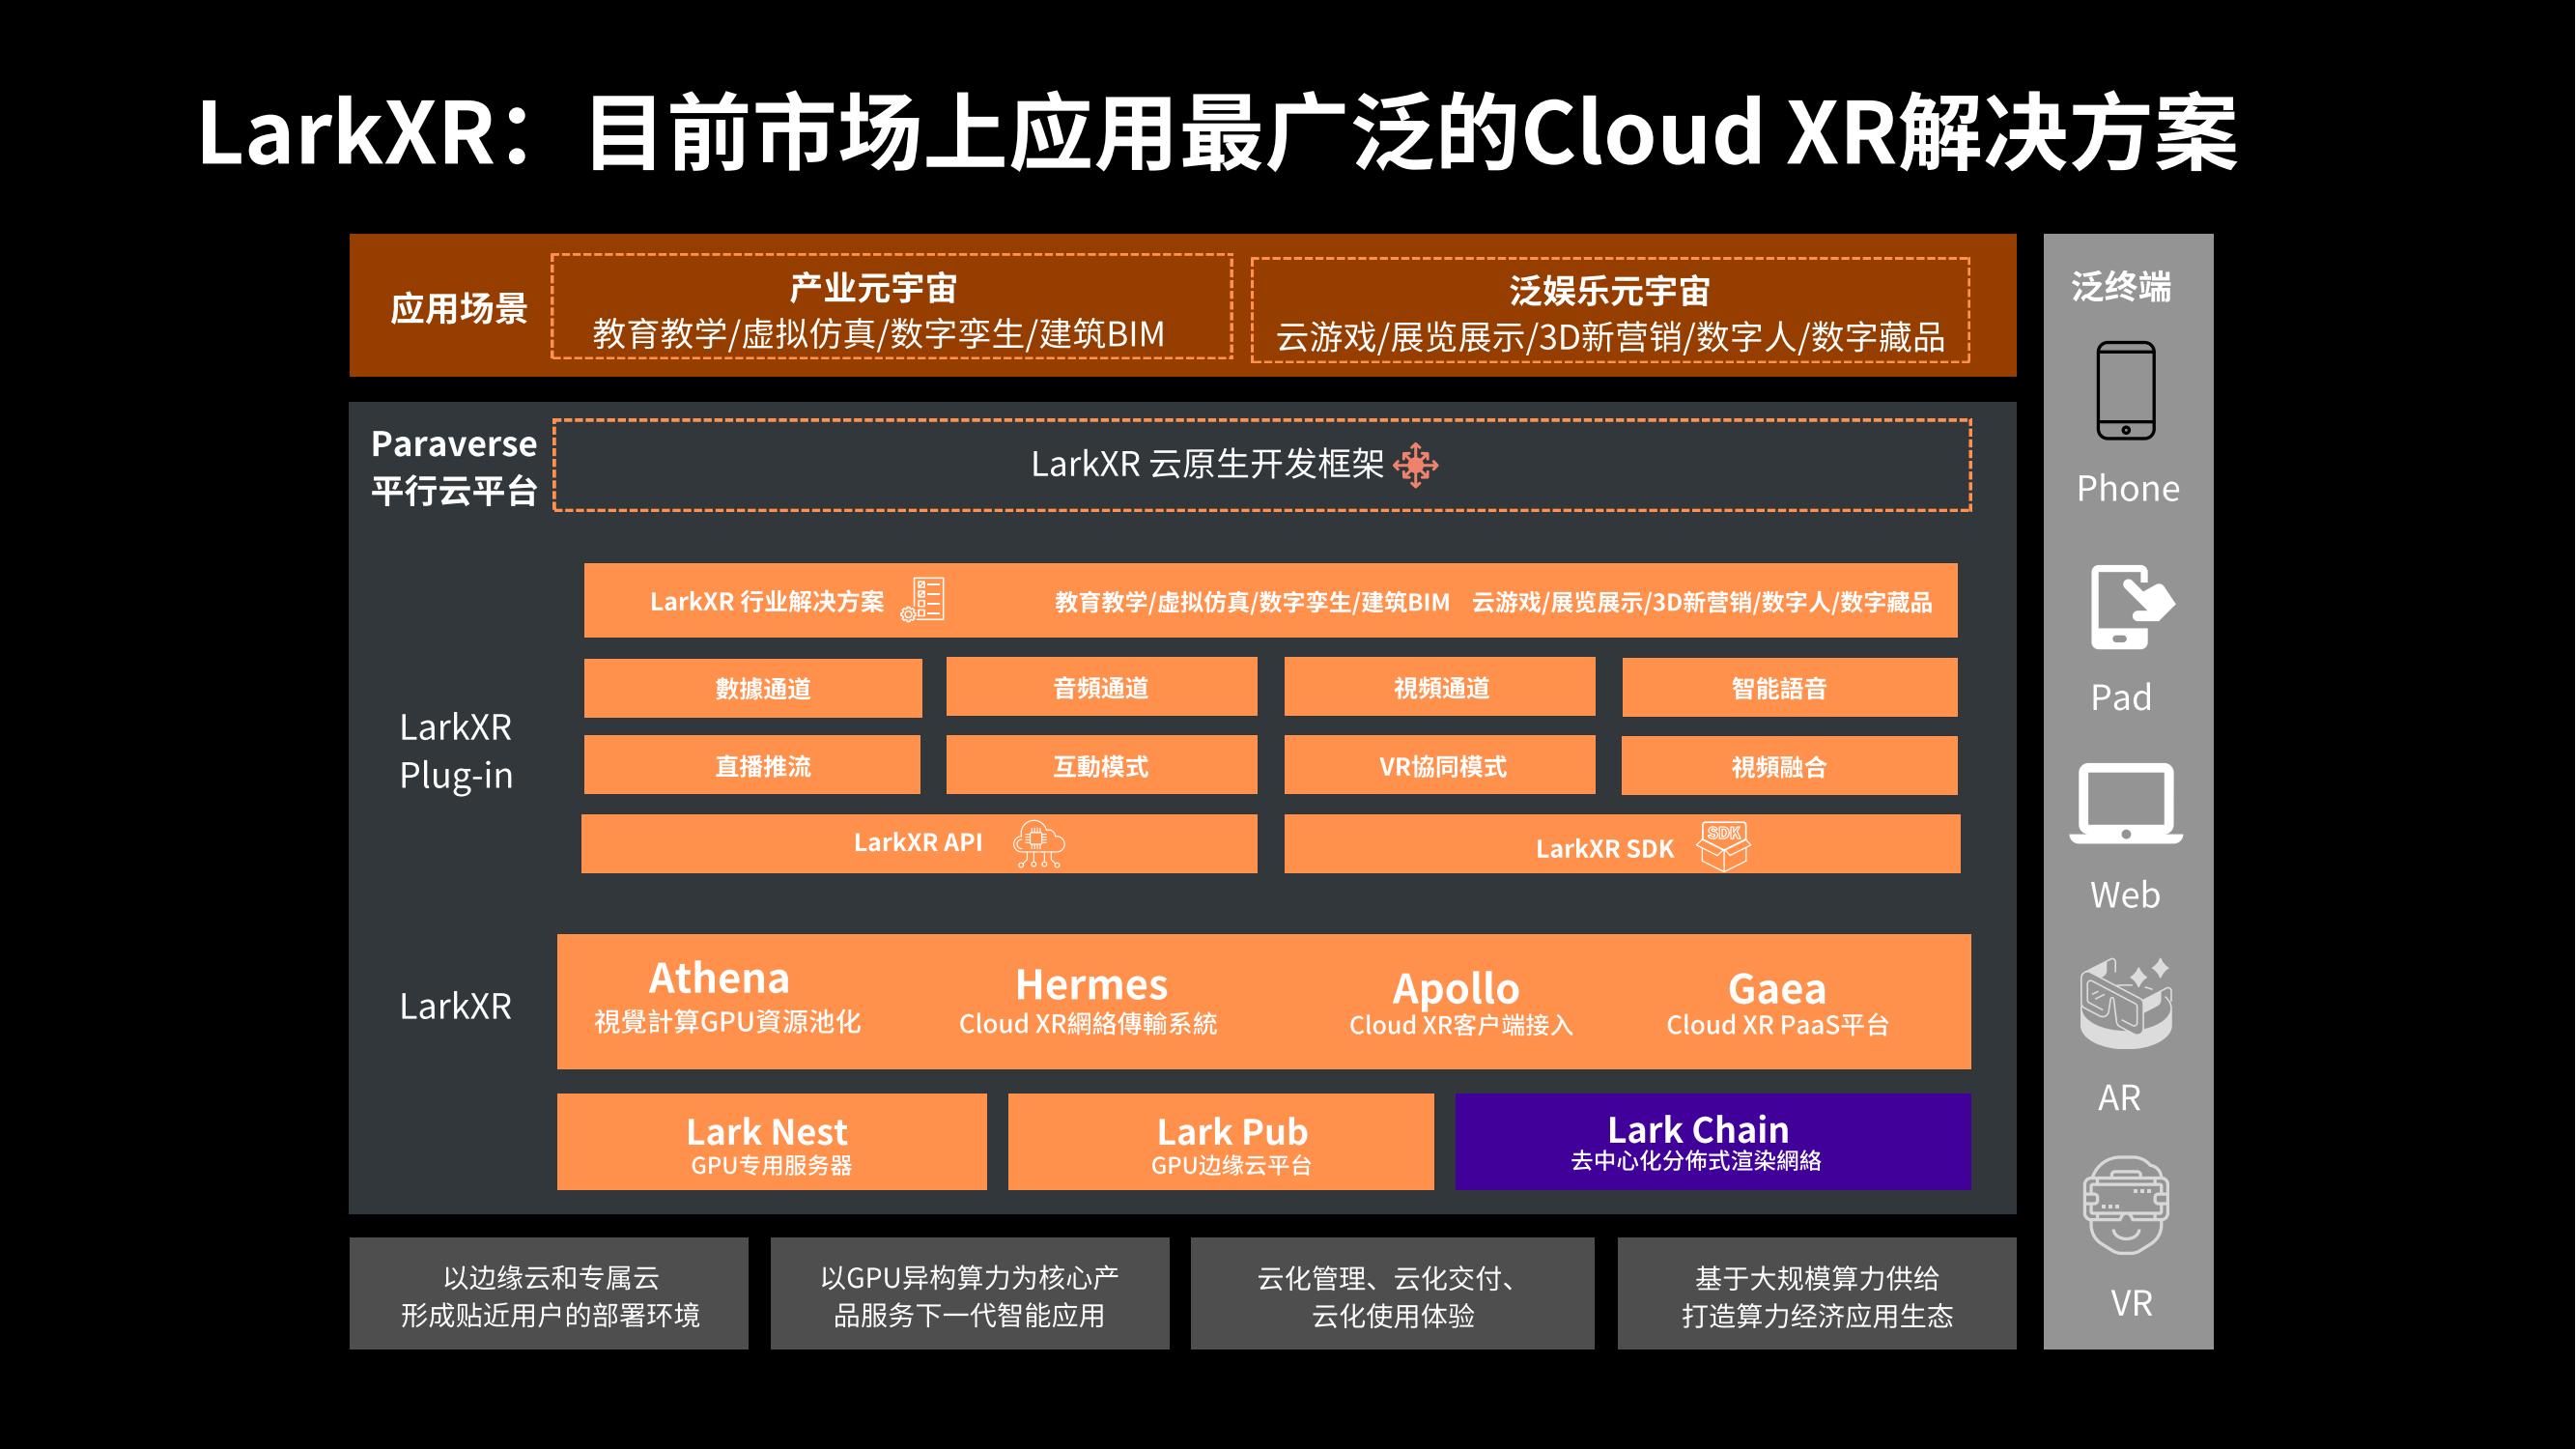Viewport: 2576px width, 1449px height.
Task: Click the 泛娱乐元宇宙 dashed box
Action: 1609,311
